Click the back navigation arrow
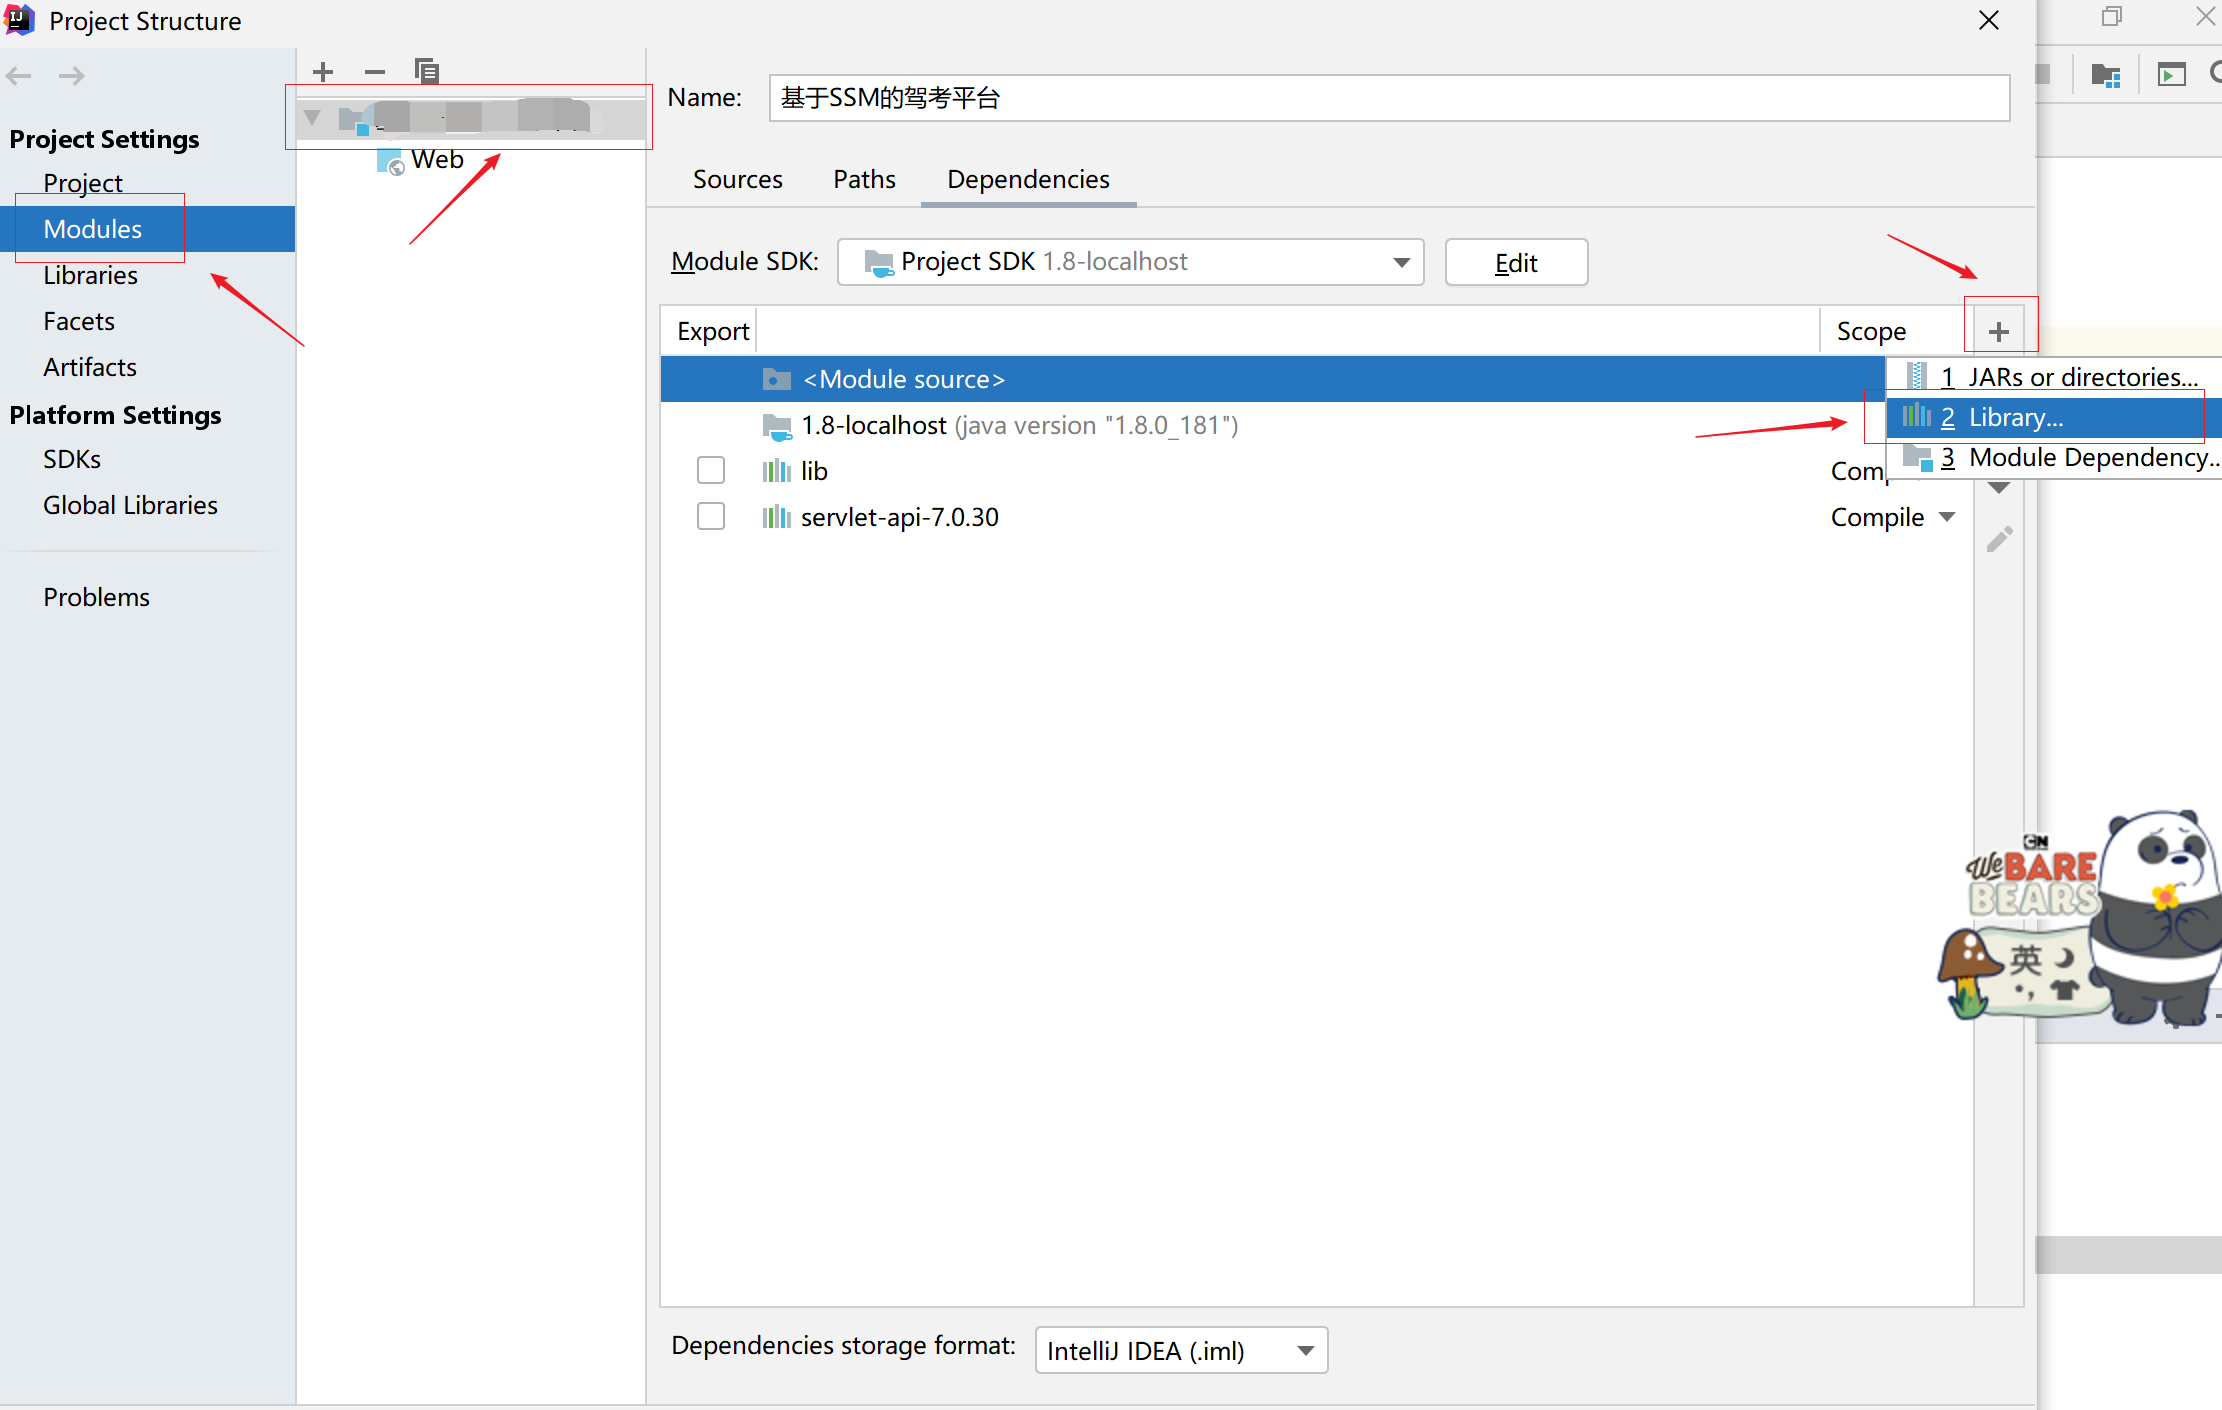 tap(18, 75)
